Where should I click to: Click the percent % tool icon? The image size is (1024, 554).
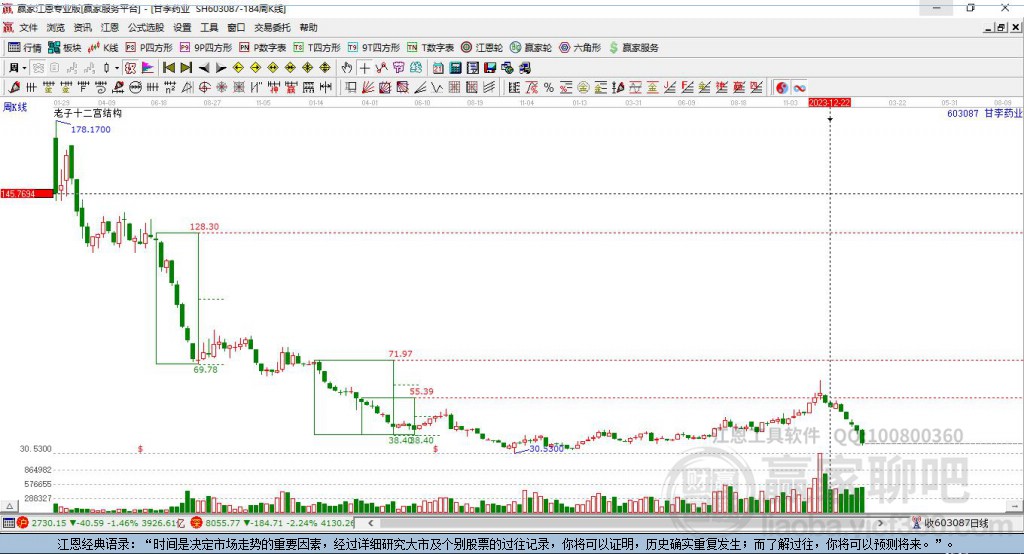(549, 88)
